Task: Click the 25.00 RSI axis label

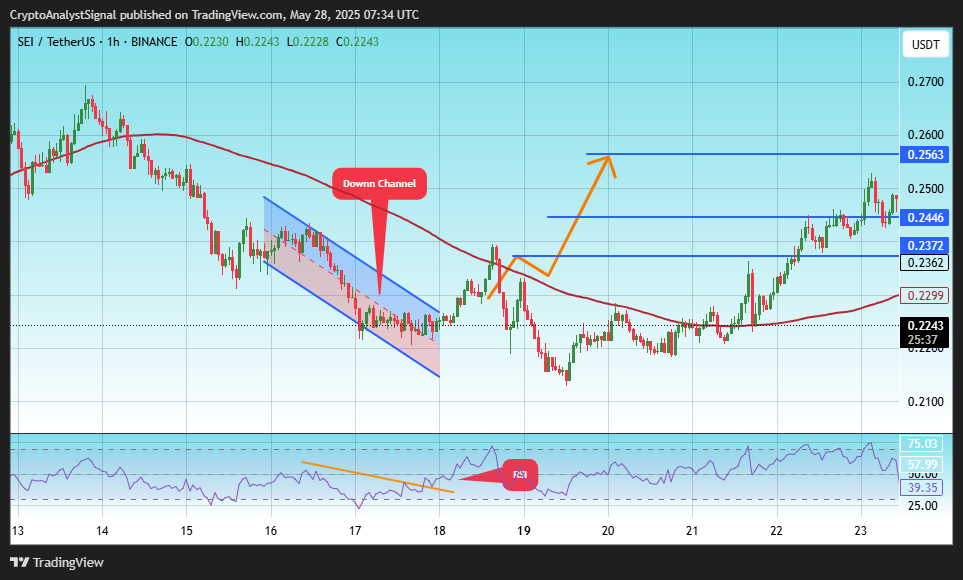Action: pyautogui.click(x=923, y=506)
